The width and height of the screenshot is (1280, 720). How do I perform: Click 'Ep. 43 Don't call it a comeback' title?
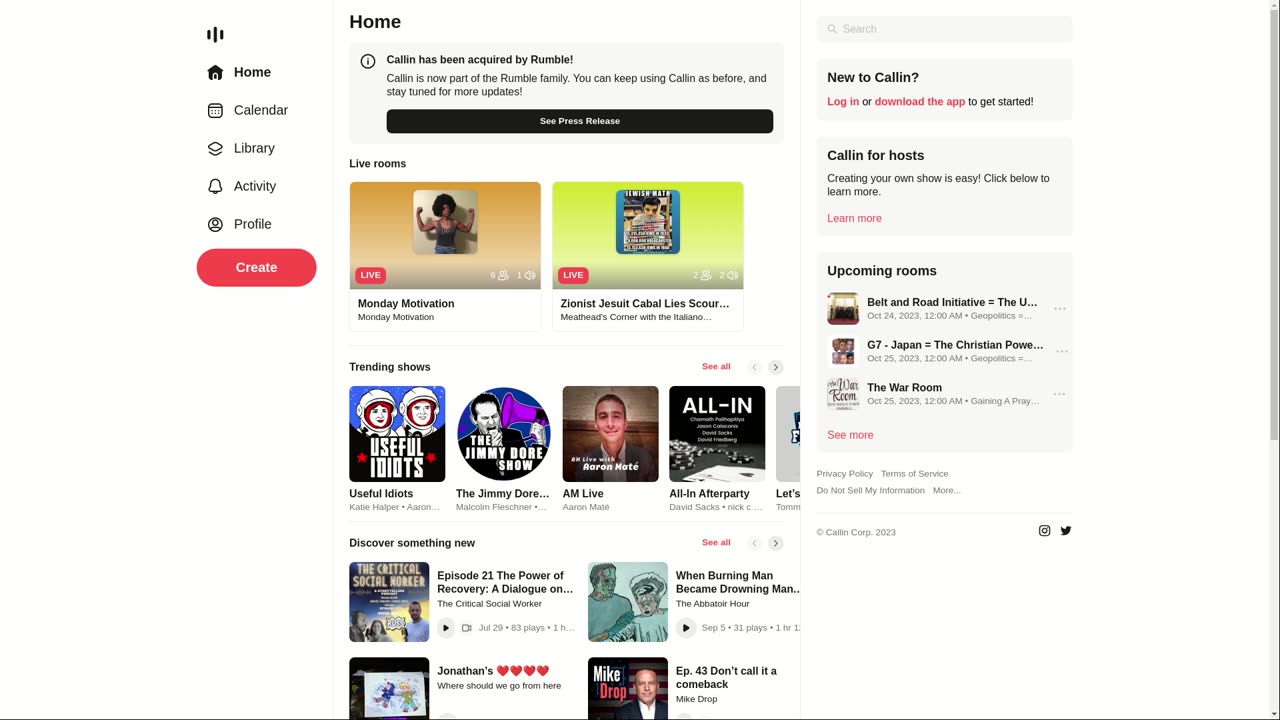pos(726,678)
